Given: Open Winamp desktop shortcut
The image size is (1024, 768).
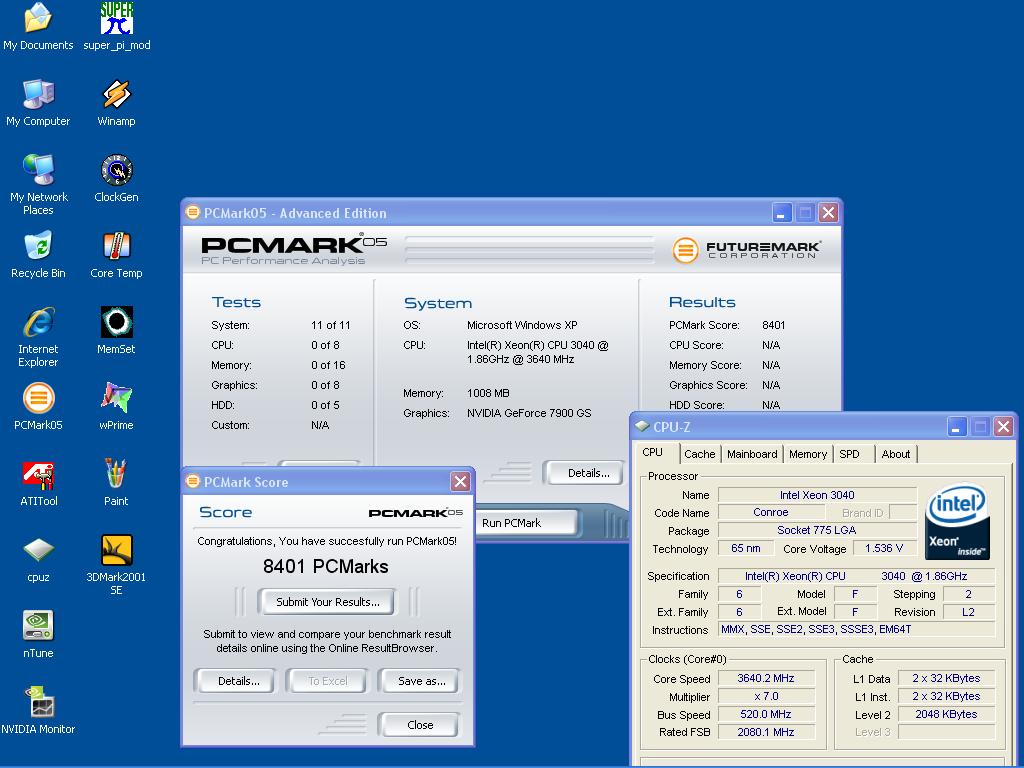Looking at the screenshot, I should coord(116,103).
